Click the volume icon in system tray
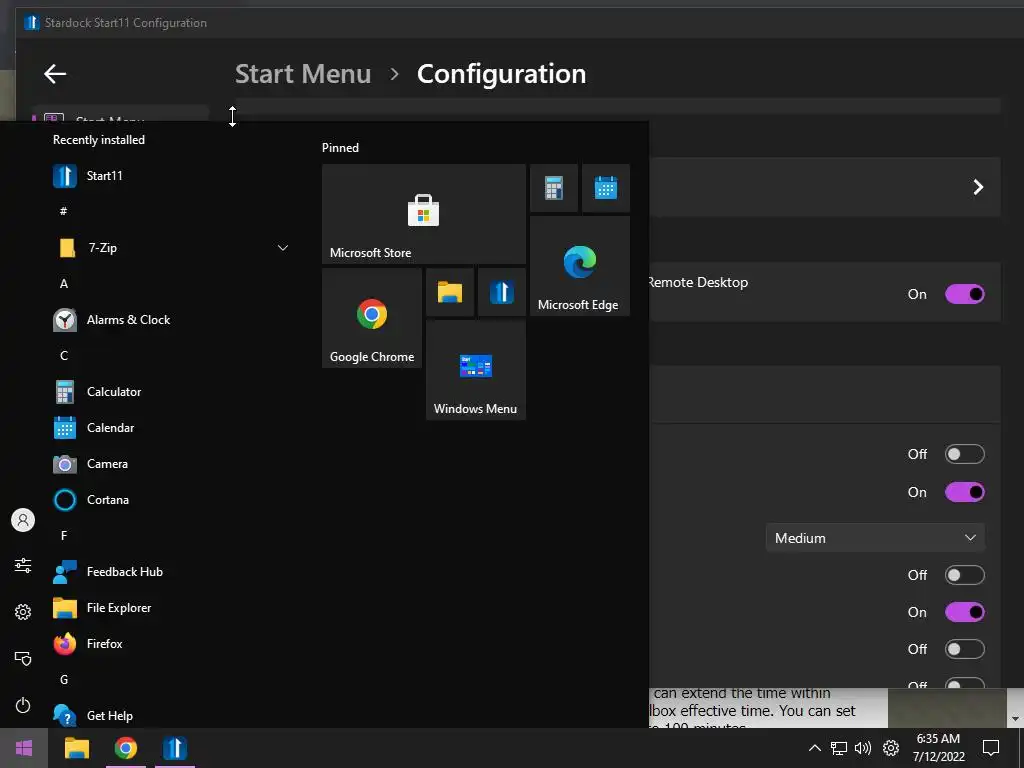 point(863,748)
